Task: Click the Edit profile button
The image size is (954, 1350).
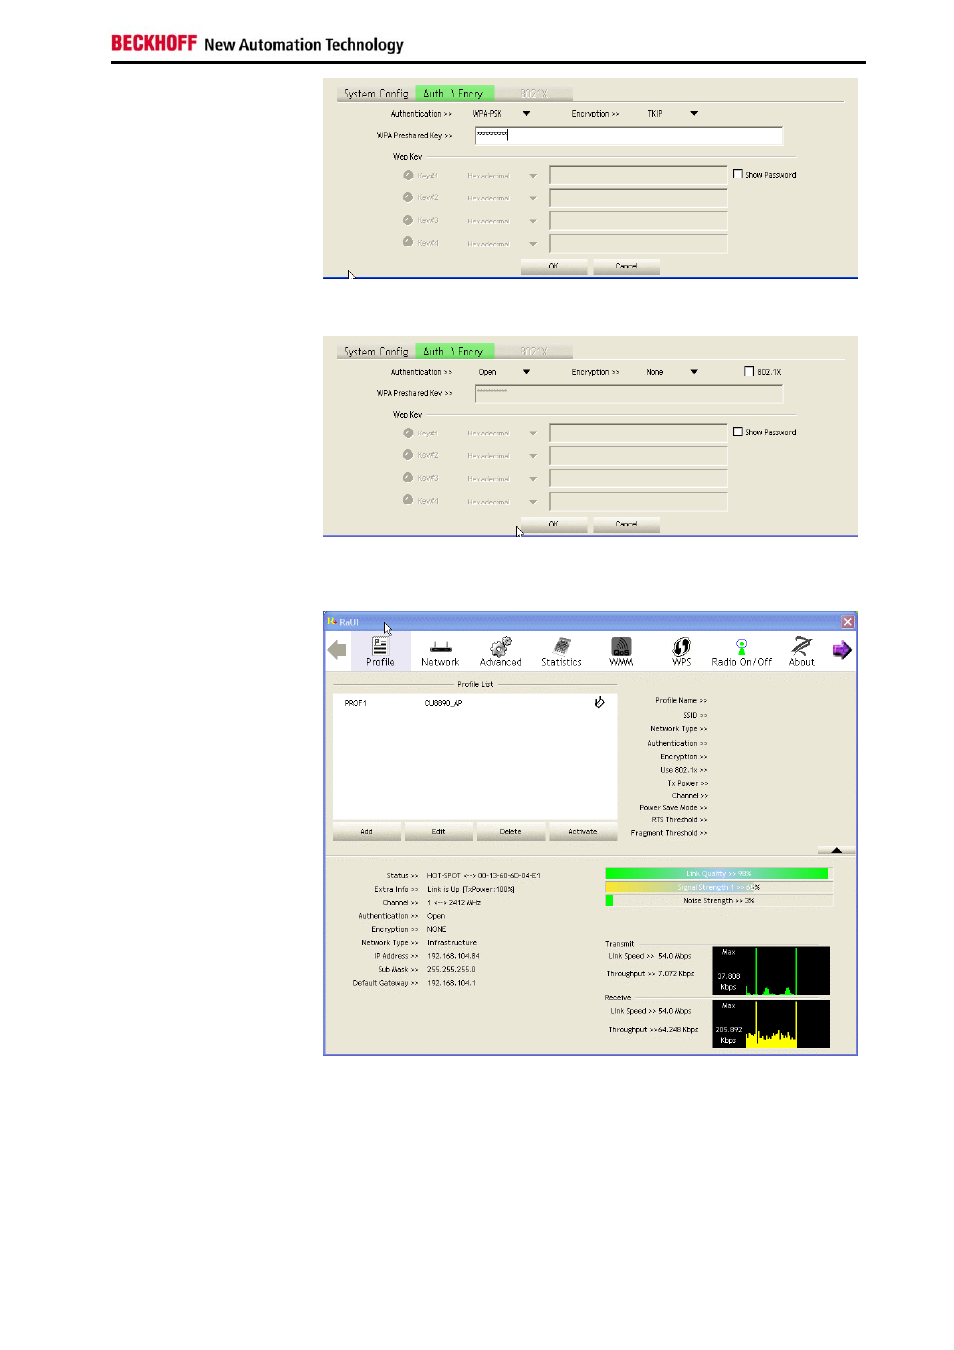Action: (x=438, y=831)
